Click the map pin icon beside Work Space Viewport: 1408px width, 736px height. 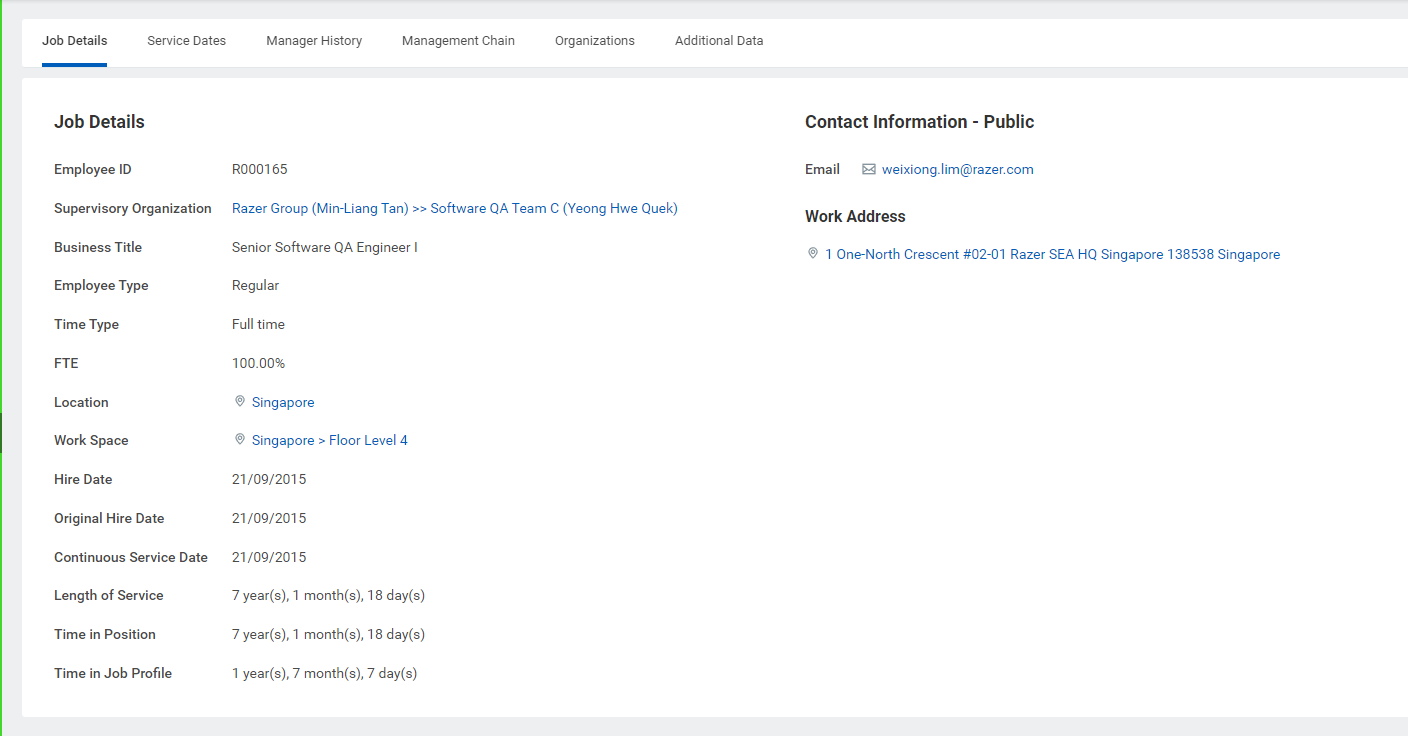(240, 439)
